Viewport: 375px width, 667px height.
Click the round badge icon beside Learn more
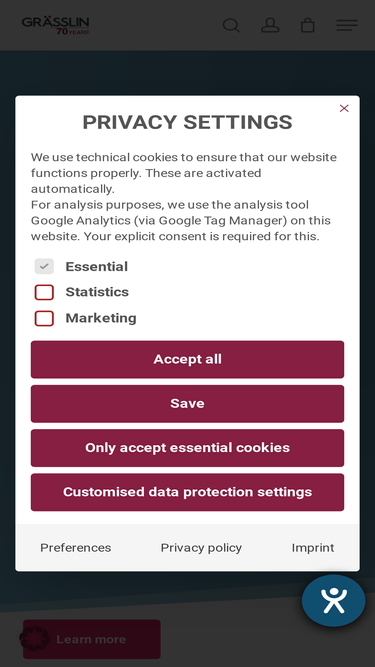pyautogui.click(x=34, y=638)
